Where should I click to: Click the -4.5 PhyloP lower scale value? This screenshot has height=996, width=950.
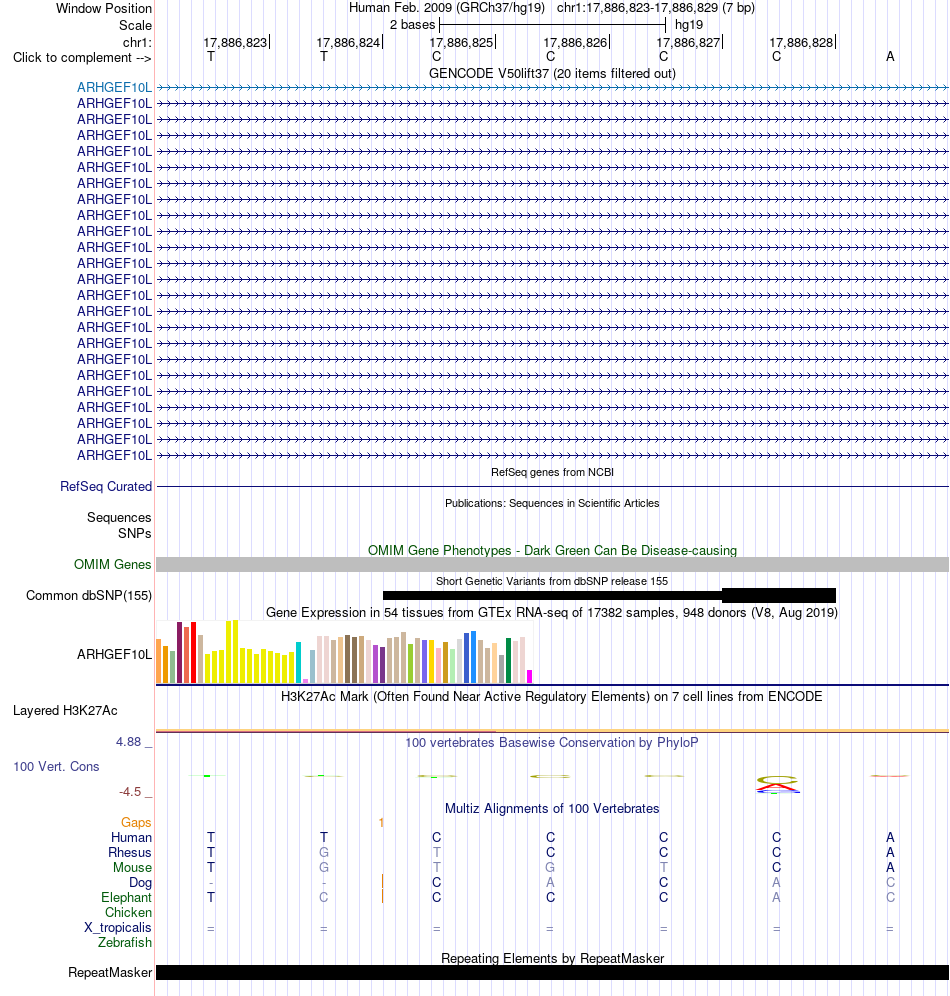point(130,792)
